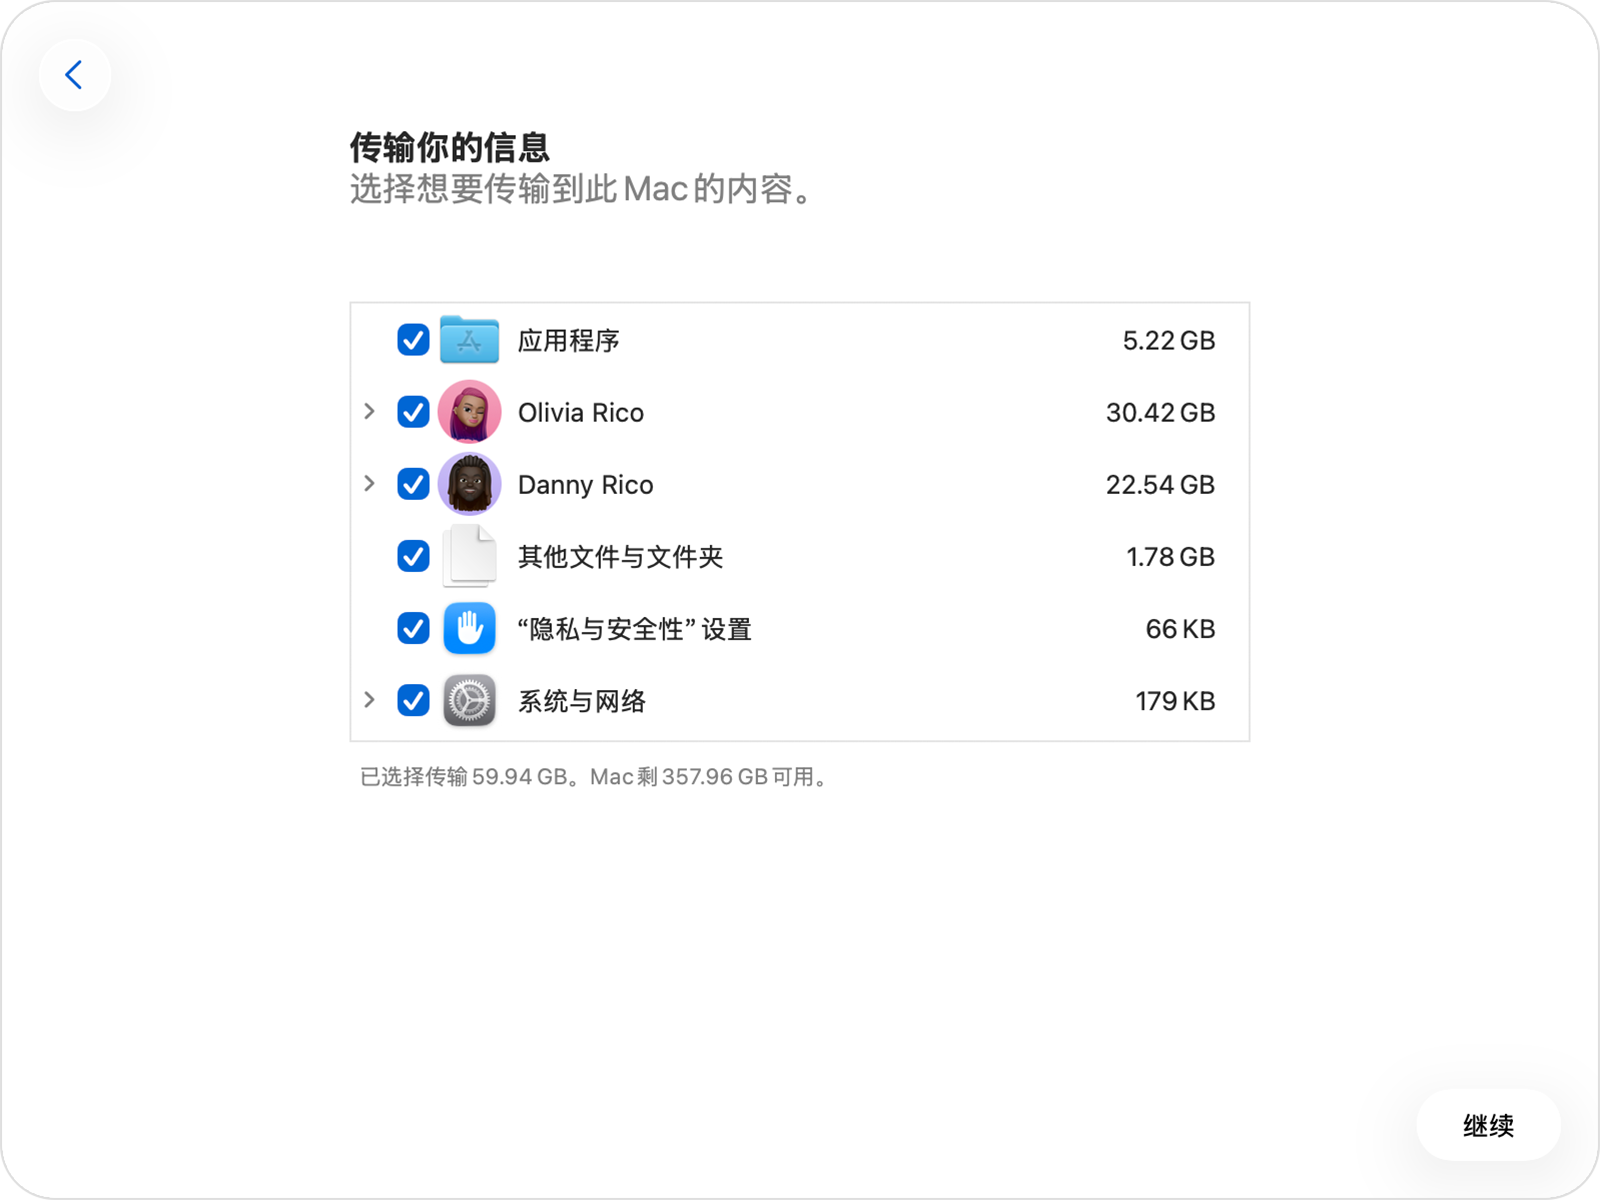Go back with the left arrow button
The width and height of the screenshot is (1600, 1200).
(75, 75)
